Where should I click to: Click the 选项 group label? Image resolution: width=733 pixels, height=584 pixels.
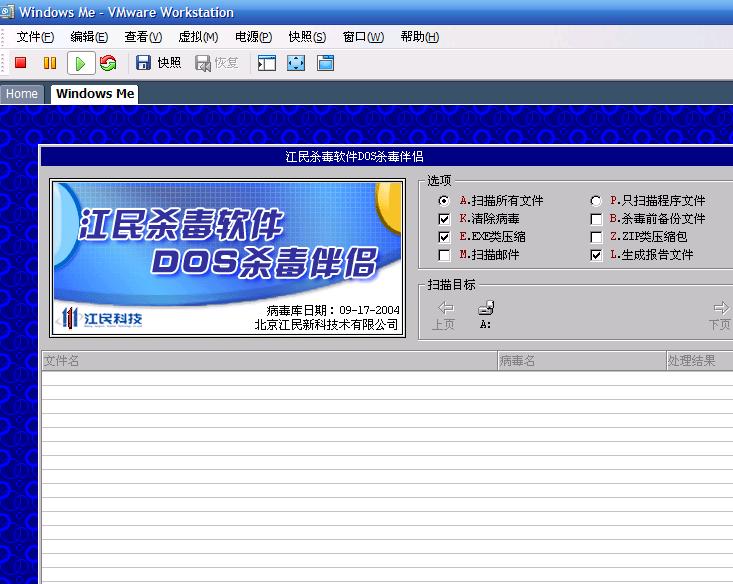(x=439, y=180)
